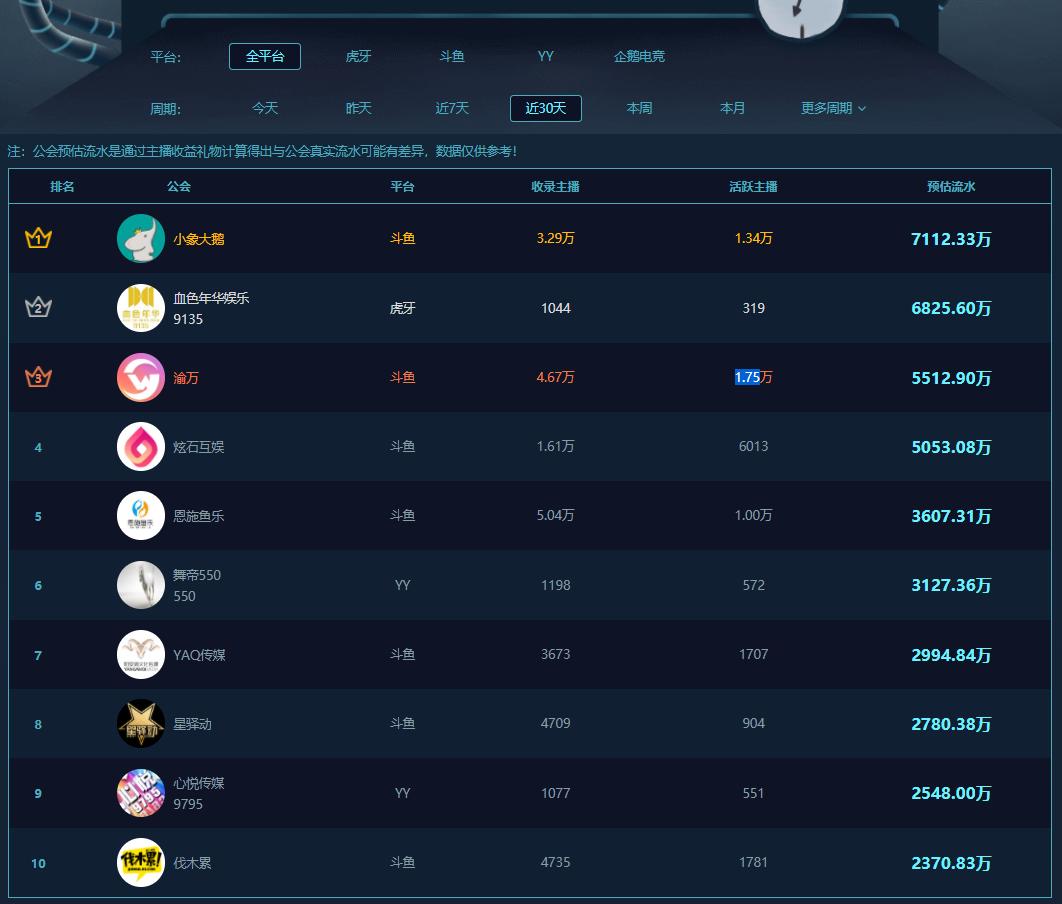Click the highlighted 1.75万 active streamers value

point(753,377)
